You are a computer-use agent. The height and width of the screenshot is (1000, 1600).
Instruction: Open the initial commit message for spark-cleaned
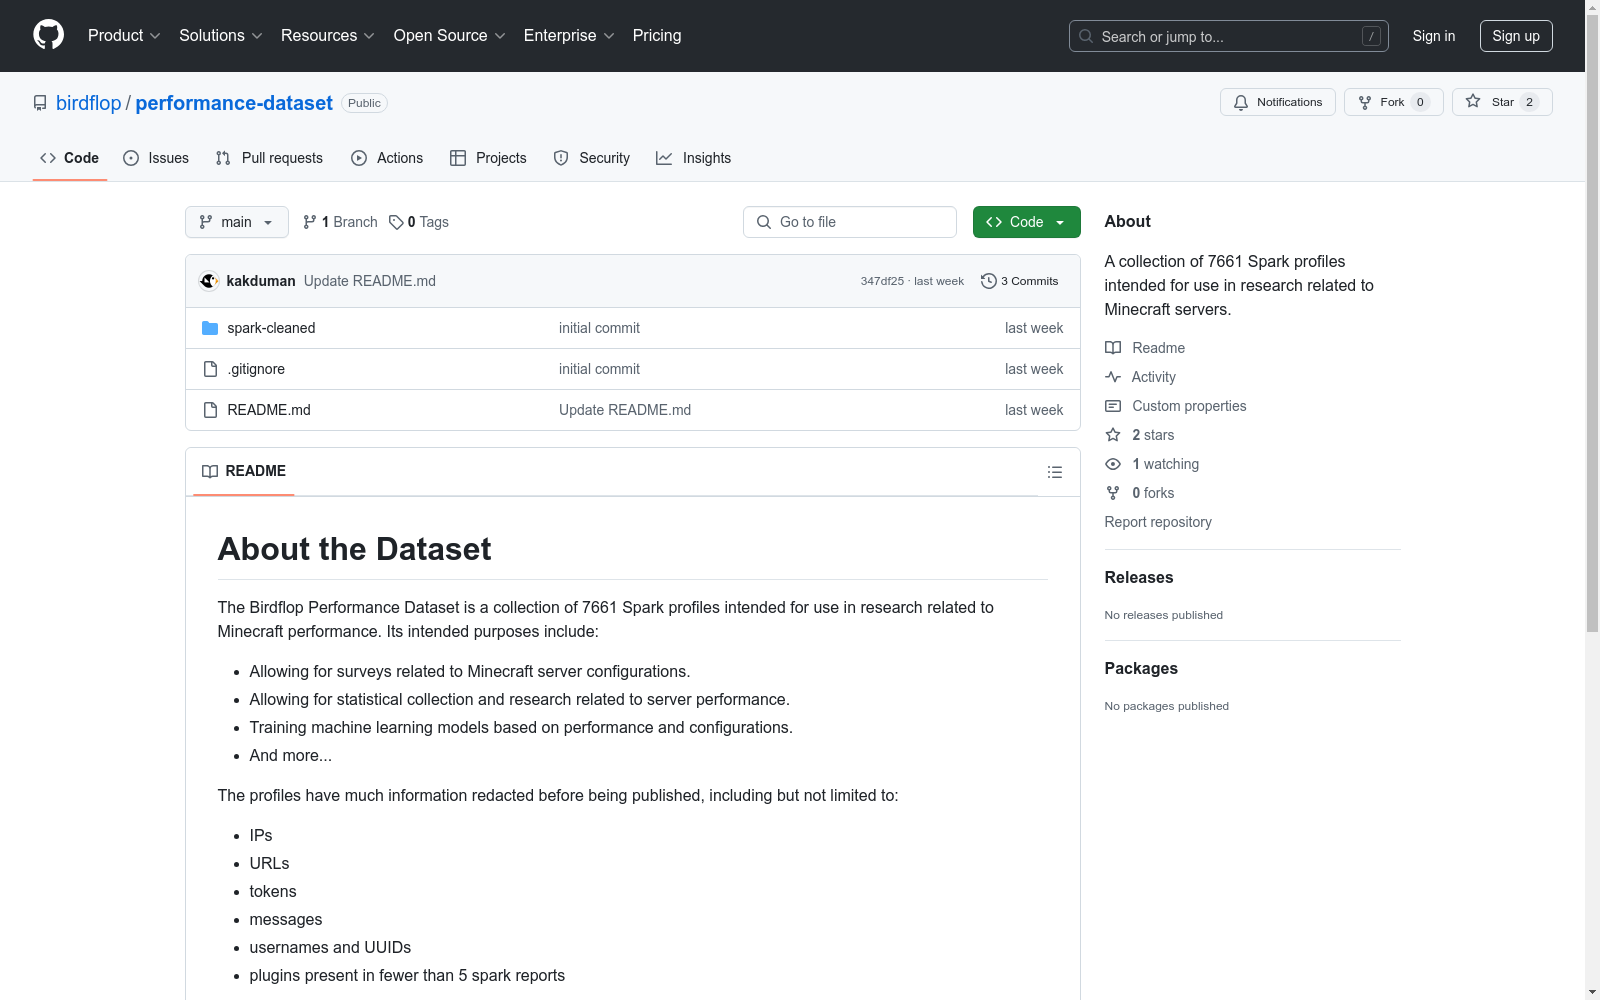pos(599,328)
